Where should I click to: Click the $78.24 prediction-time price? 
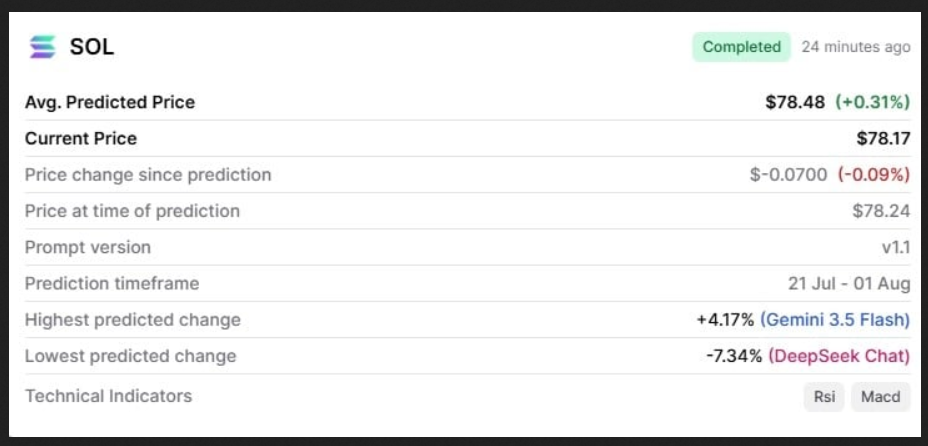coord(881,211)
